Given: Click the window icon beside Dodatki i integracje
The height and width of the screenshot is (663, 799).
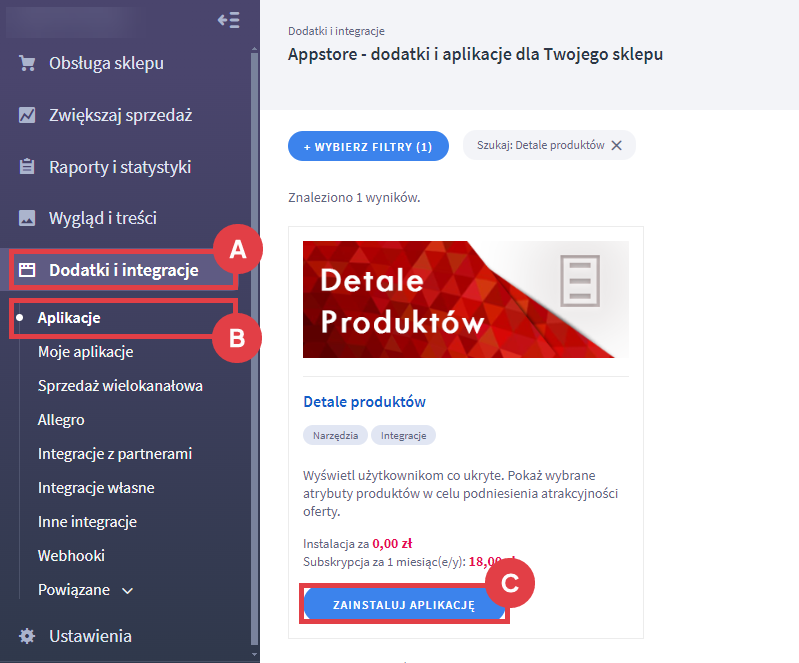Looking at the screenshot, I should pos(27,270).
